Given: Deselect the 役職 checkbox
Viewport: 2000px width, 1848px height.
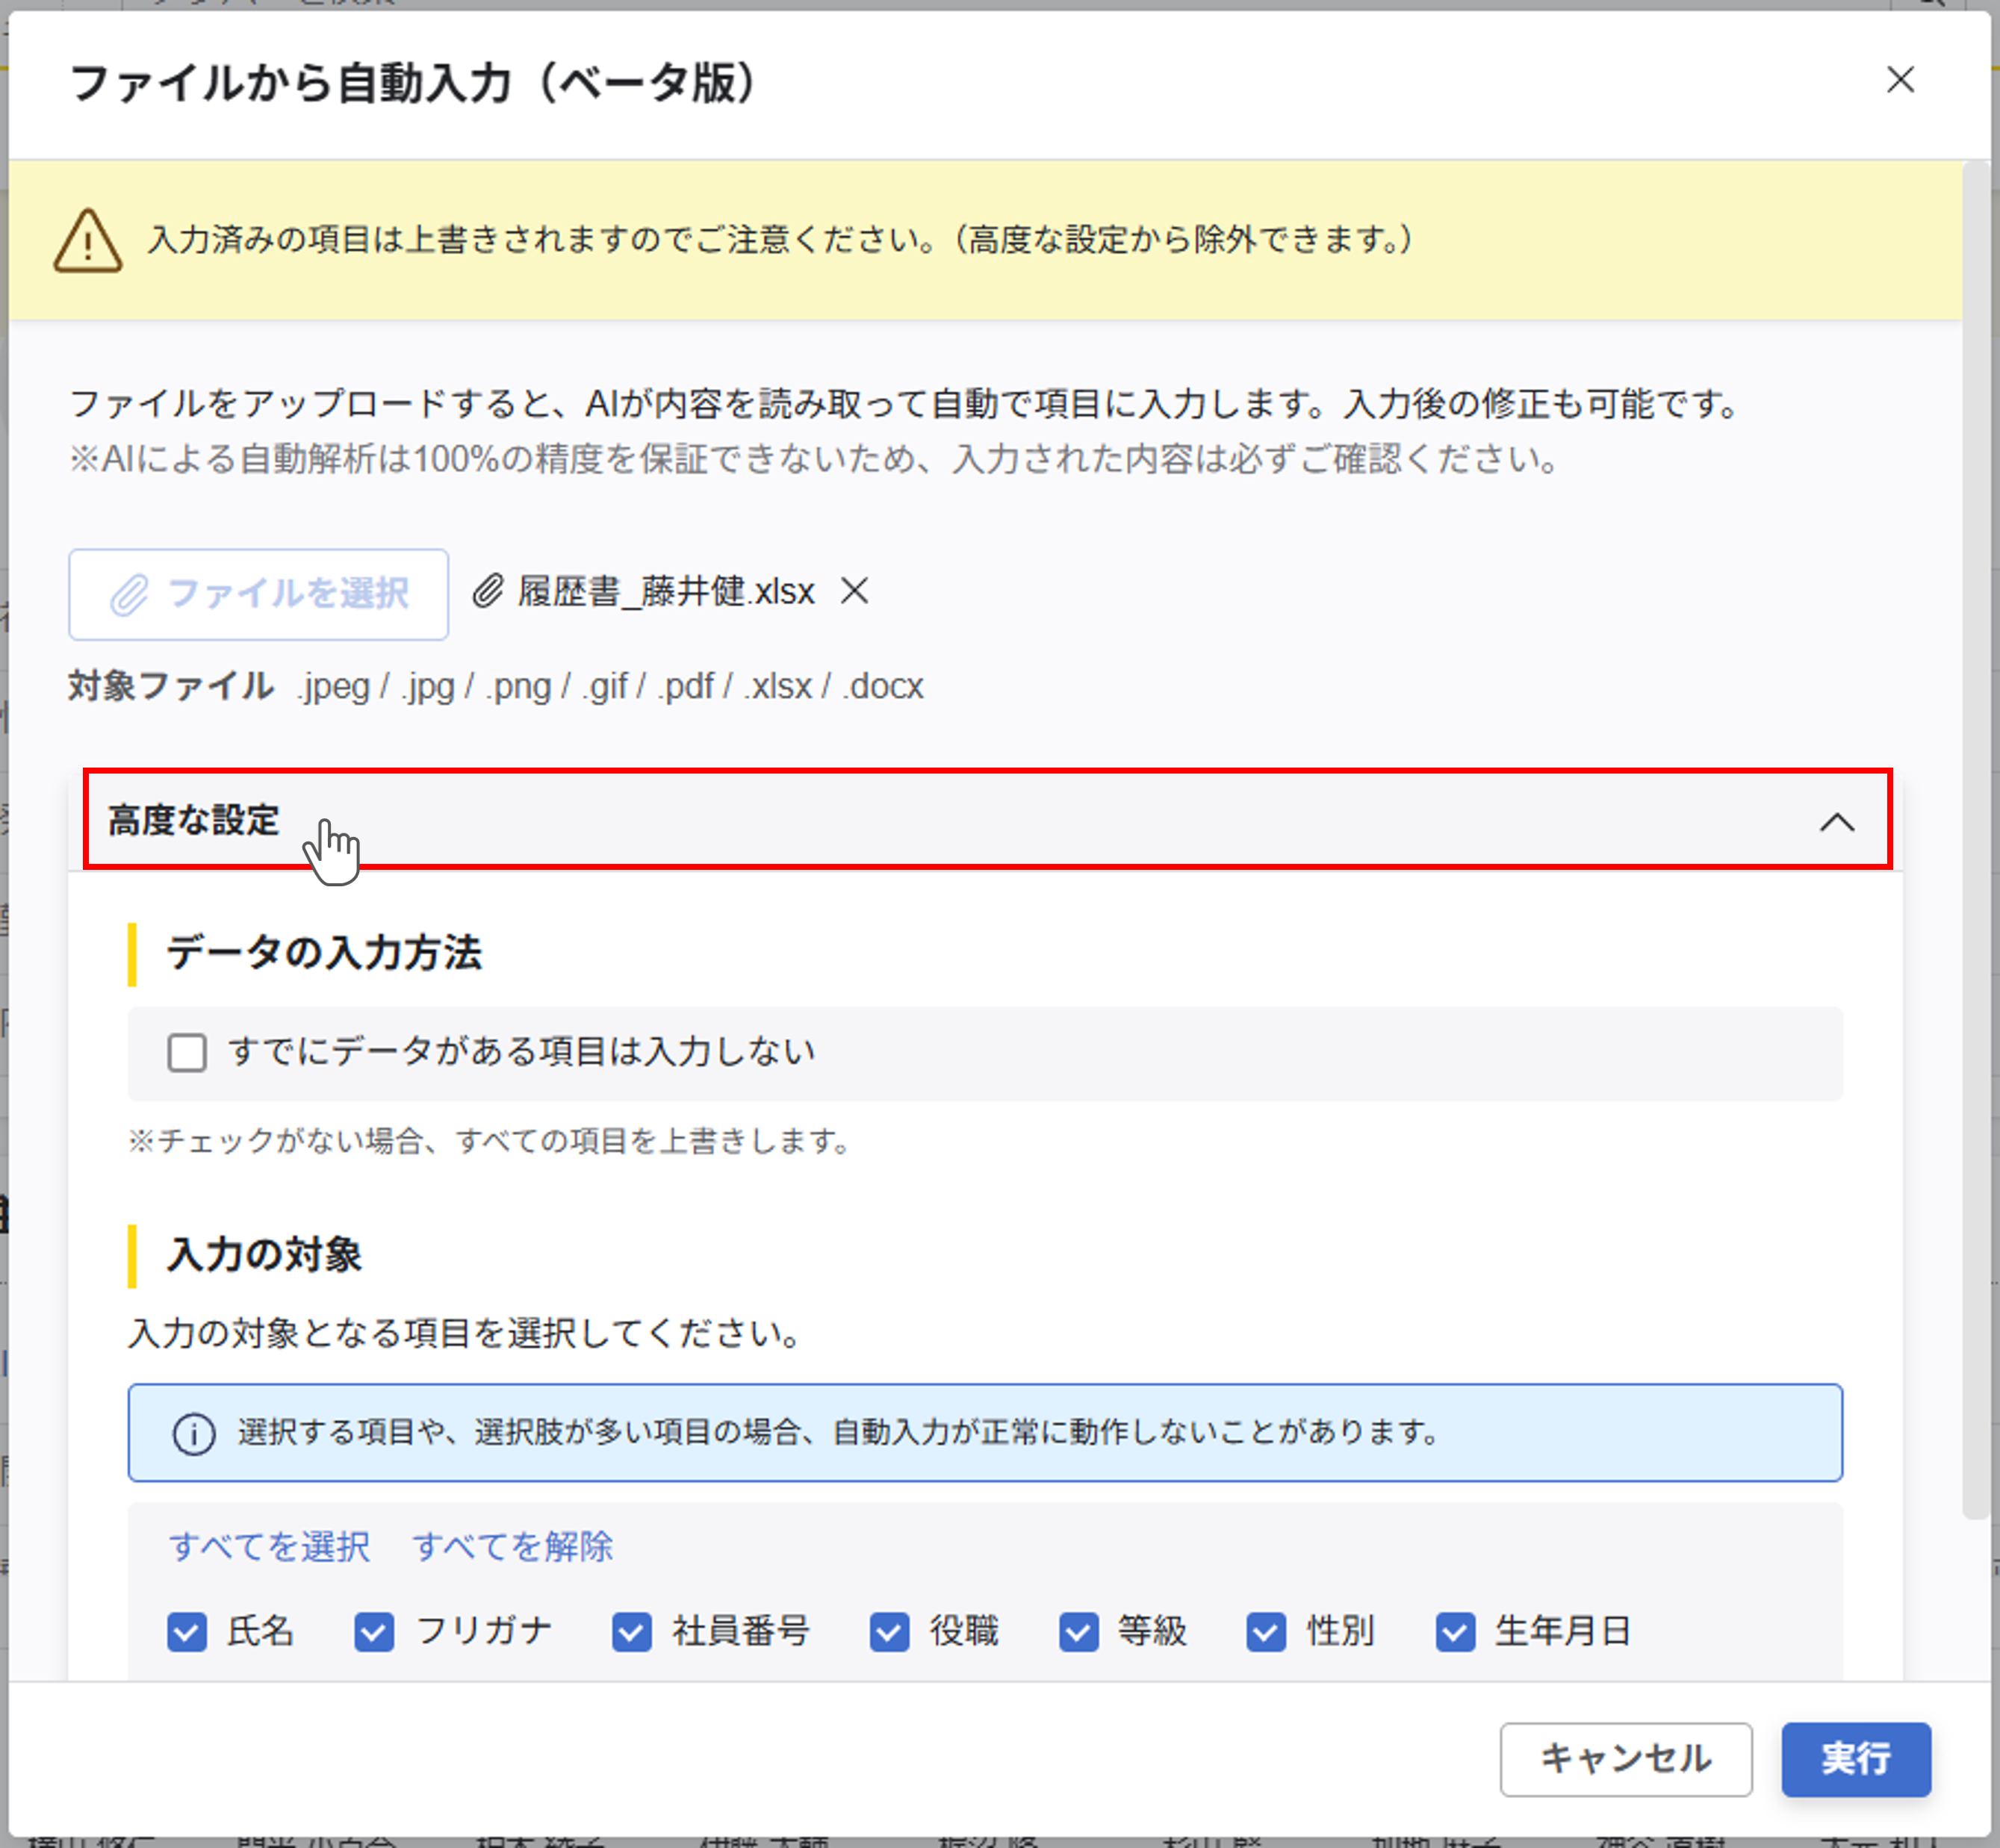Looking at the screenshot, I should tap(889, 1631).
